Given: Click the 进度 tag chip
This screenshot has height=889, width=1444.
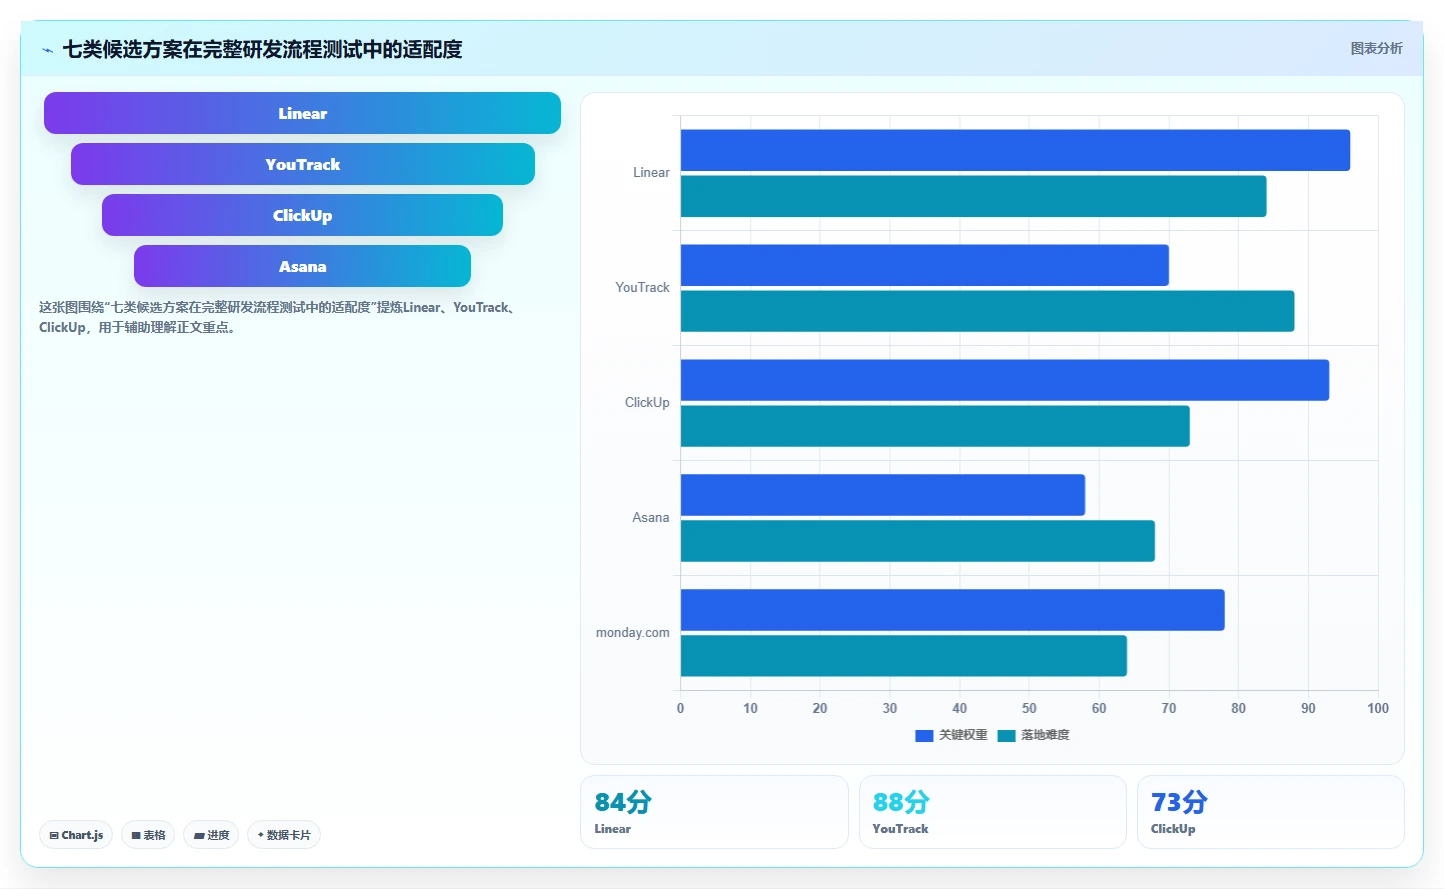Looking at the screenshot, I should click(211, 835).
